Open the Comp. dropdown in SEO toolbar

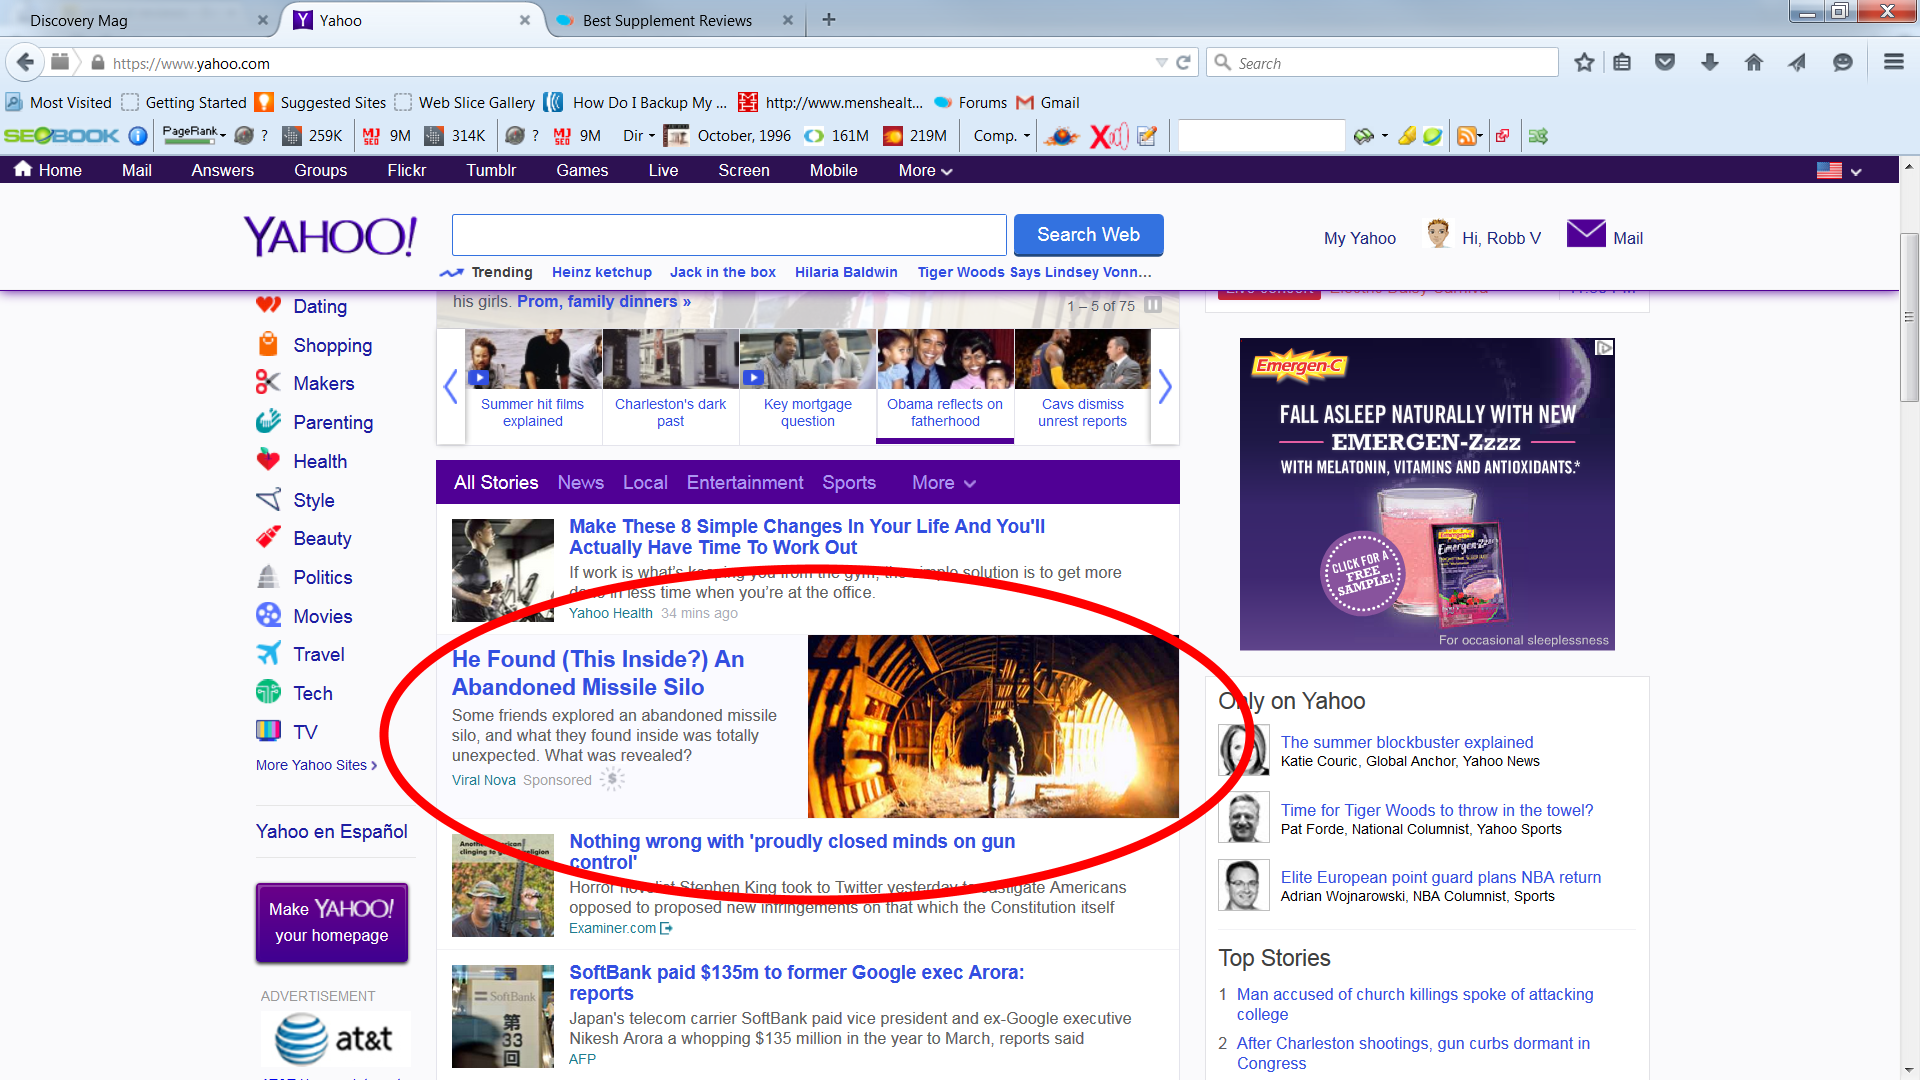(x=1001, y=136)
